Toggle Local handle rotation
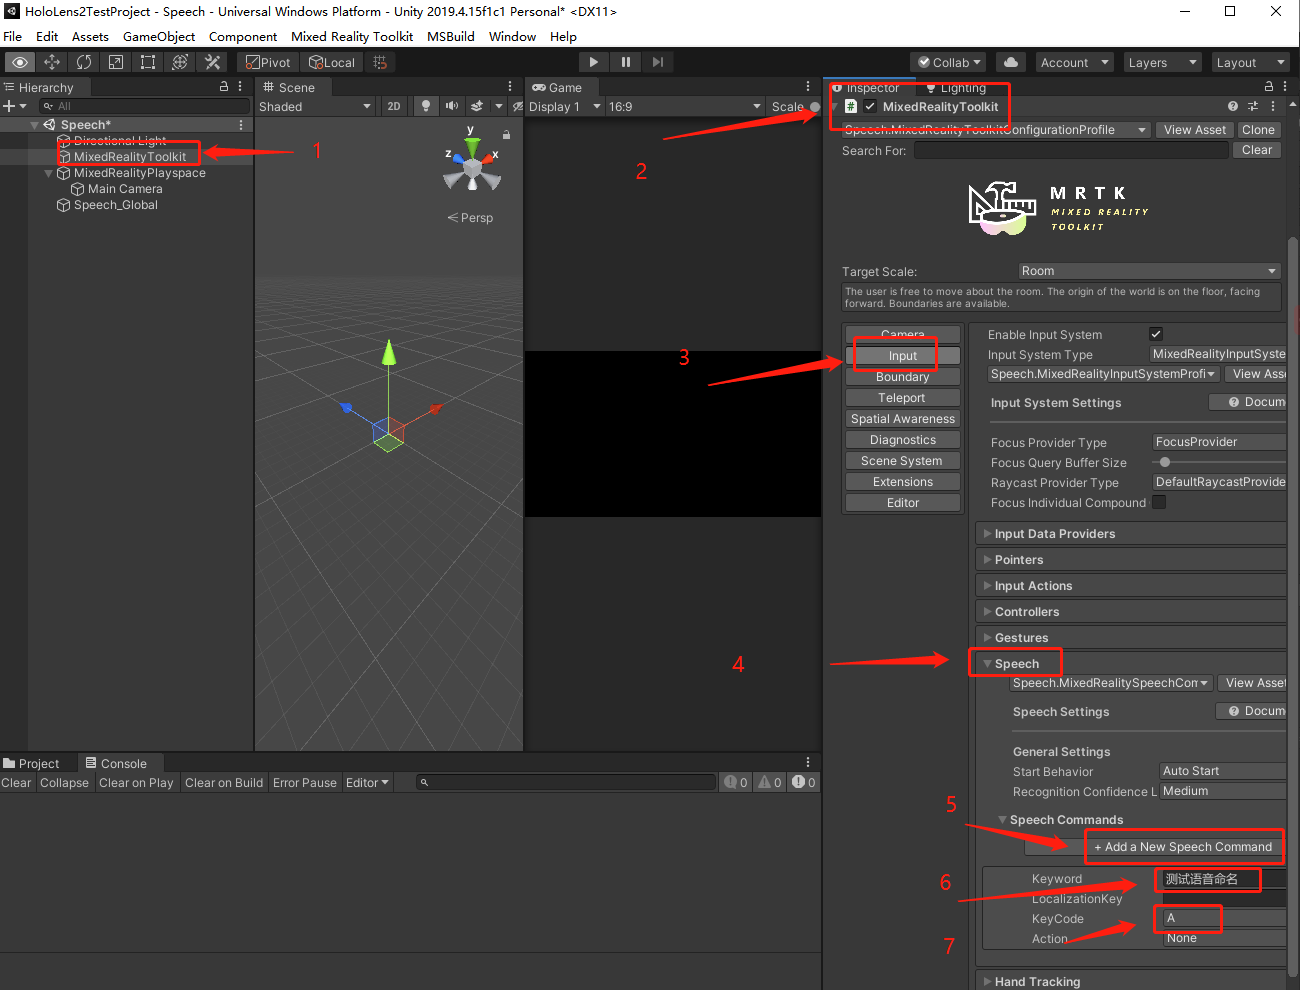 (x=332, y=62)
